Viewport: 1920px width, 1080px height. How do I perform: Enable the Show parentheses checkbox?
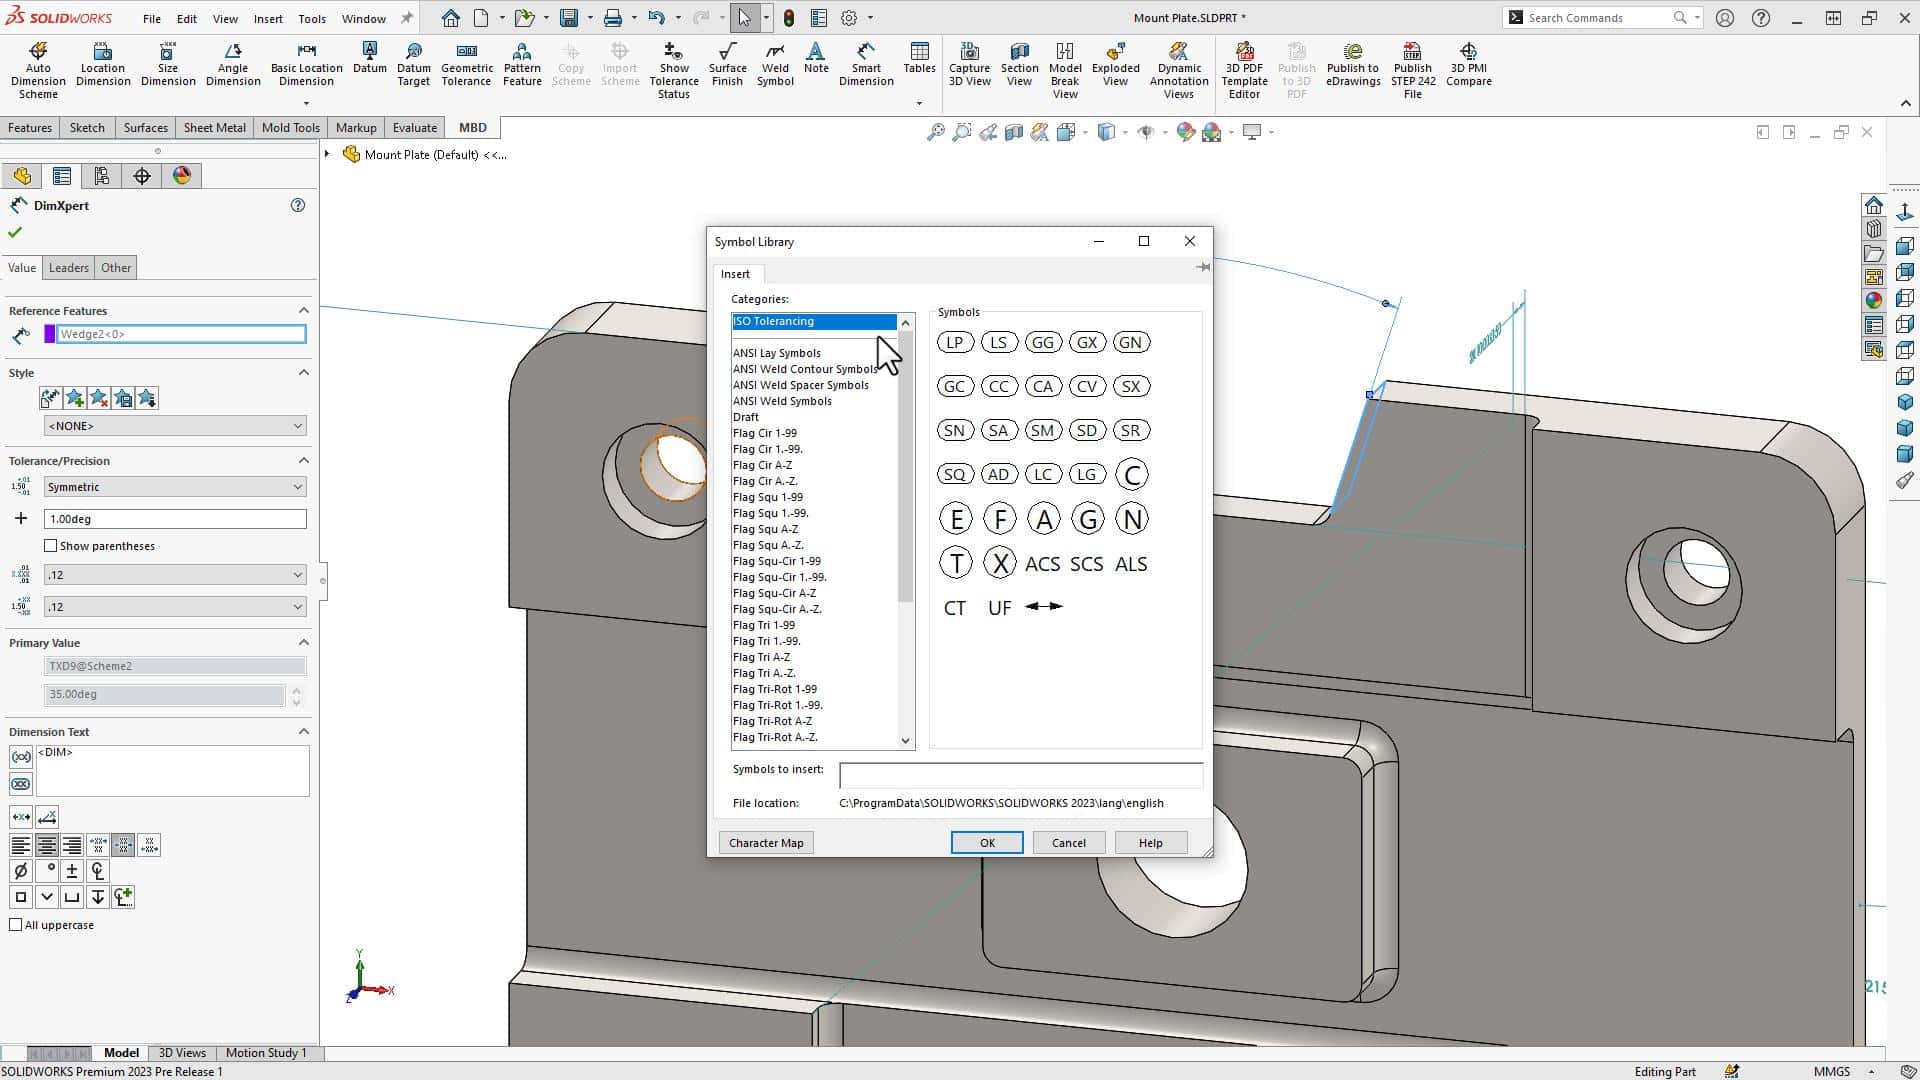(51, 545)
